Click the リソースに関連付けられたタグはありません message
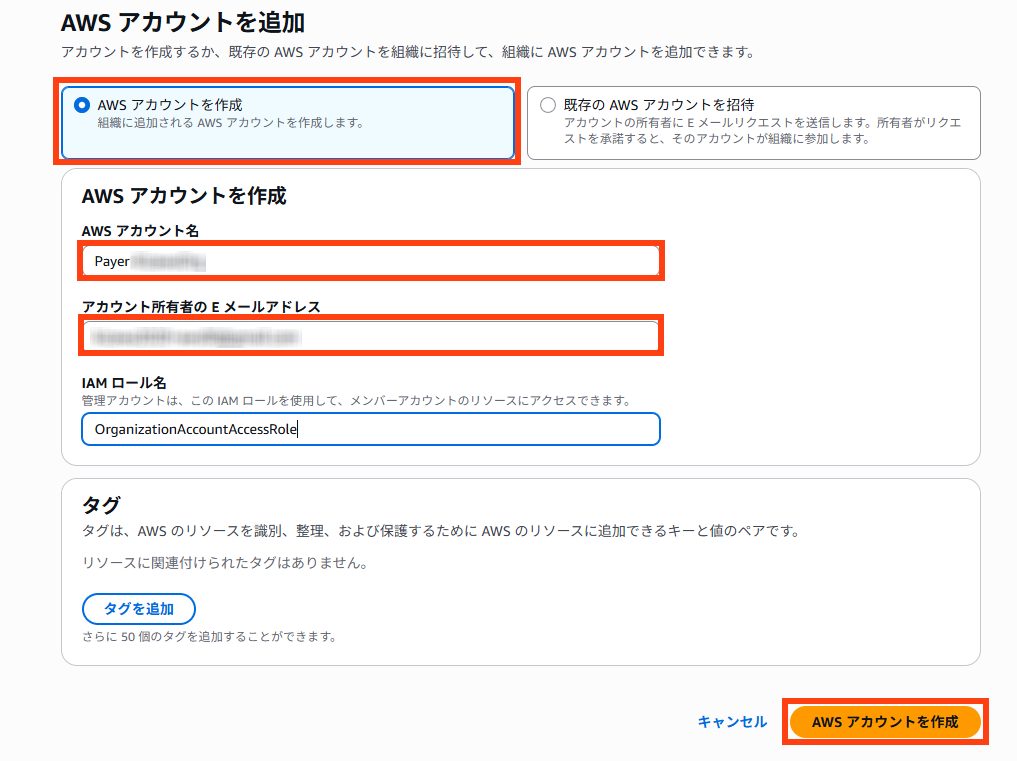 (225, 563)
